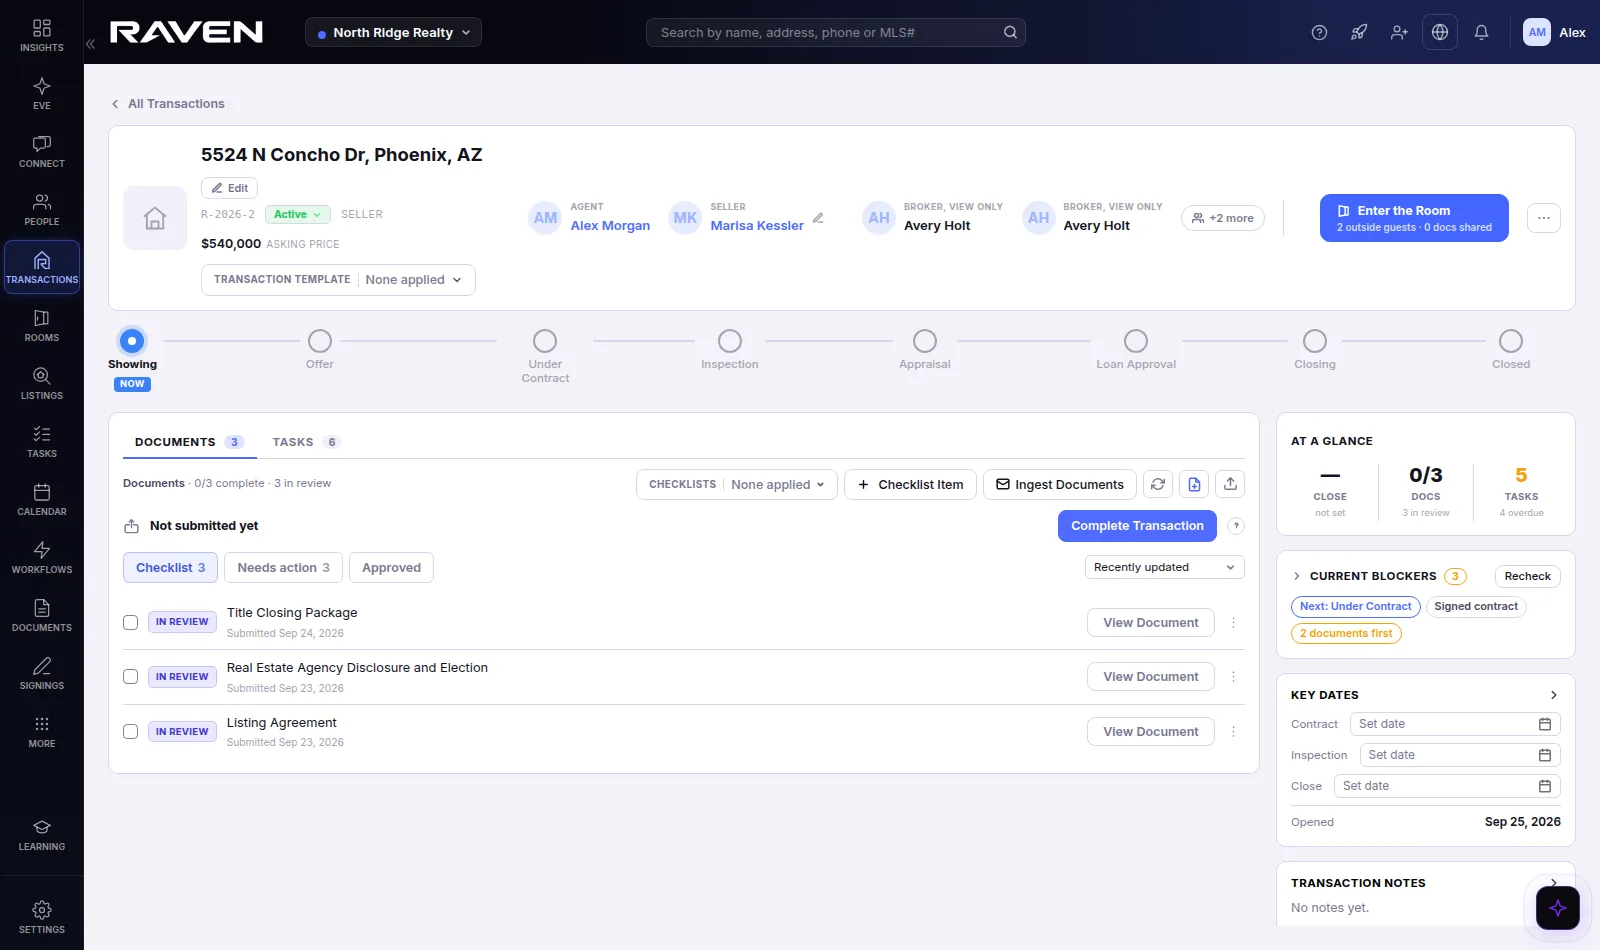Open Insights in the sidebar

click(x=41, y=35)
